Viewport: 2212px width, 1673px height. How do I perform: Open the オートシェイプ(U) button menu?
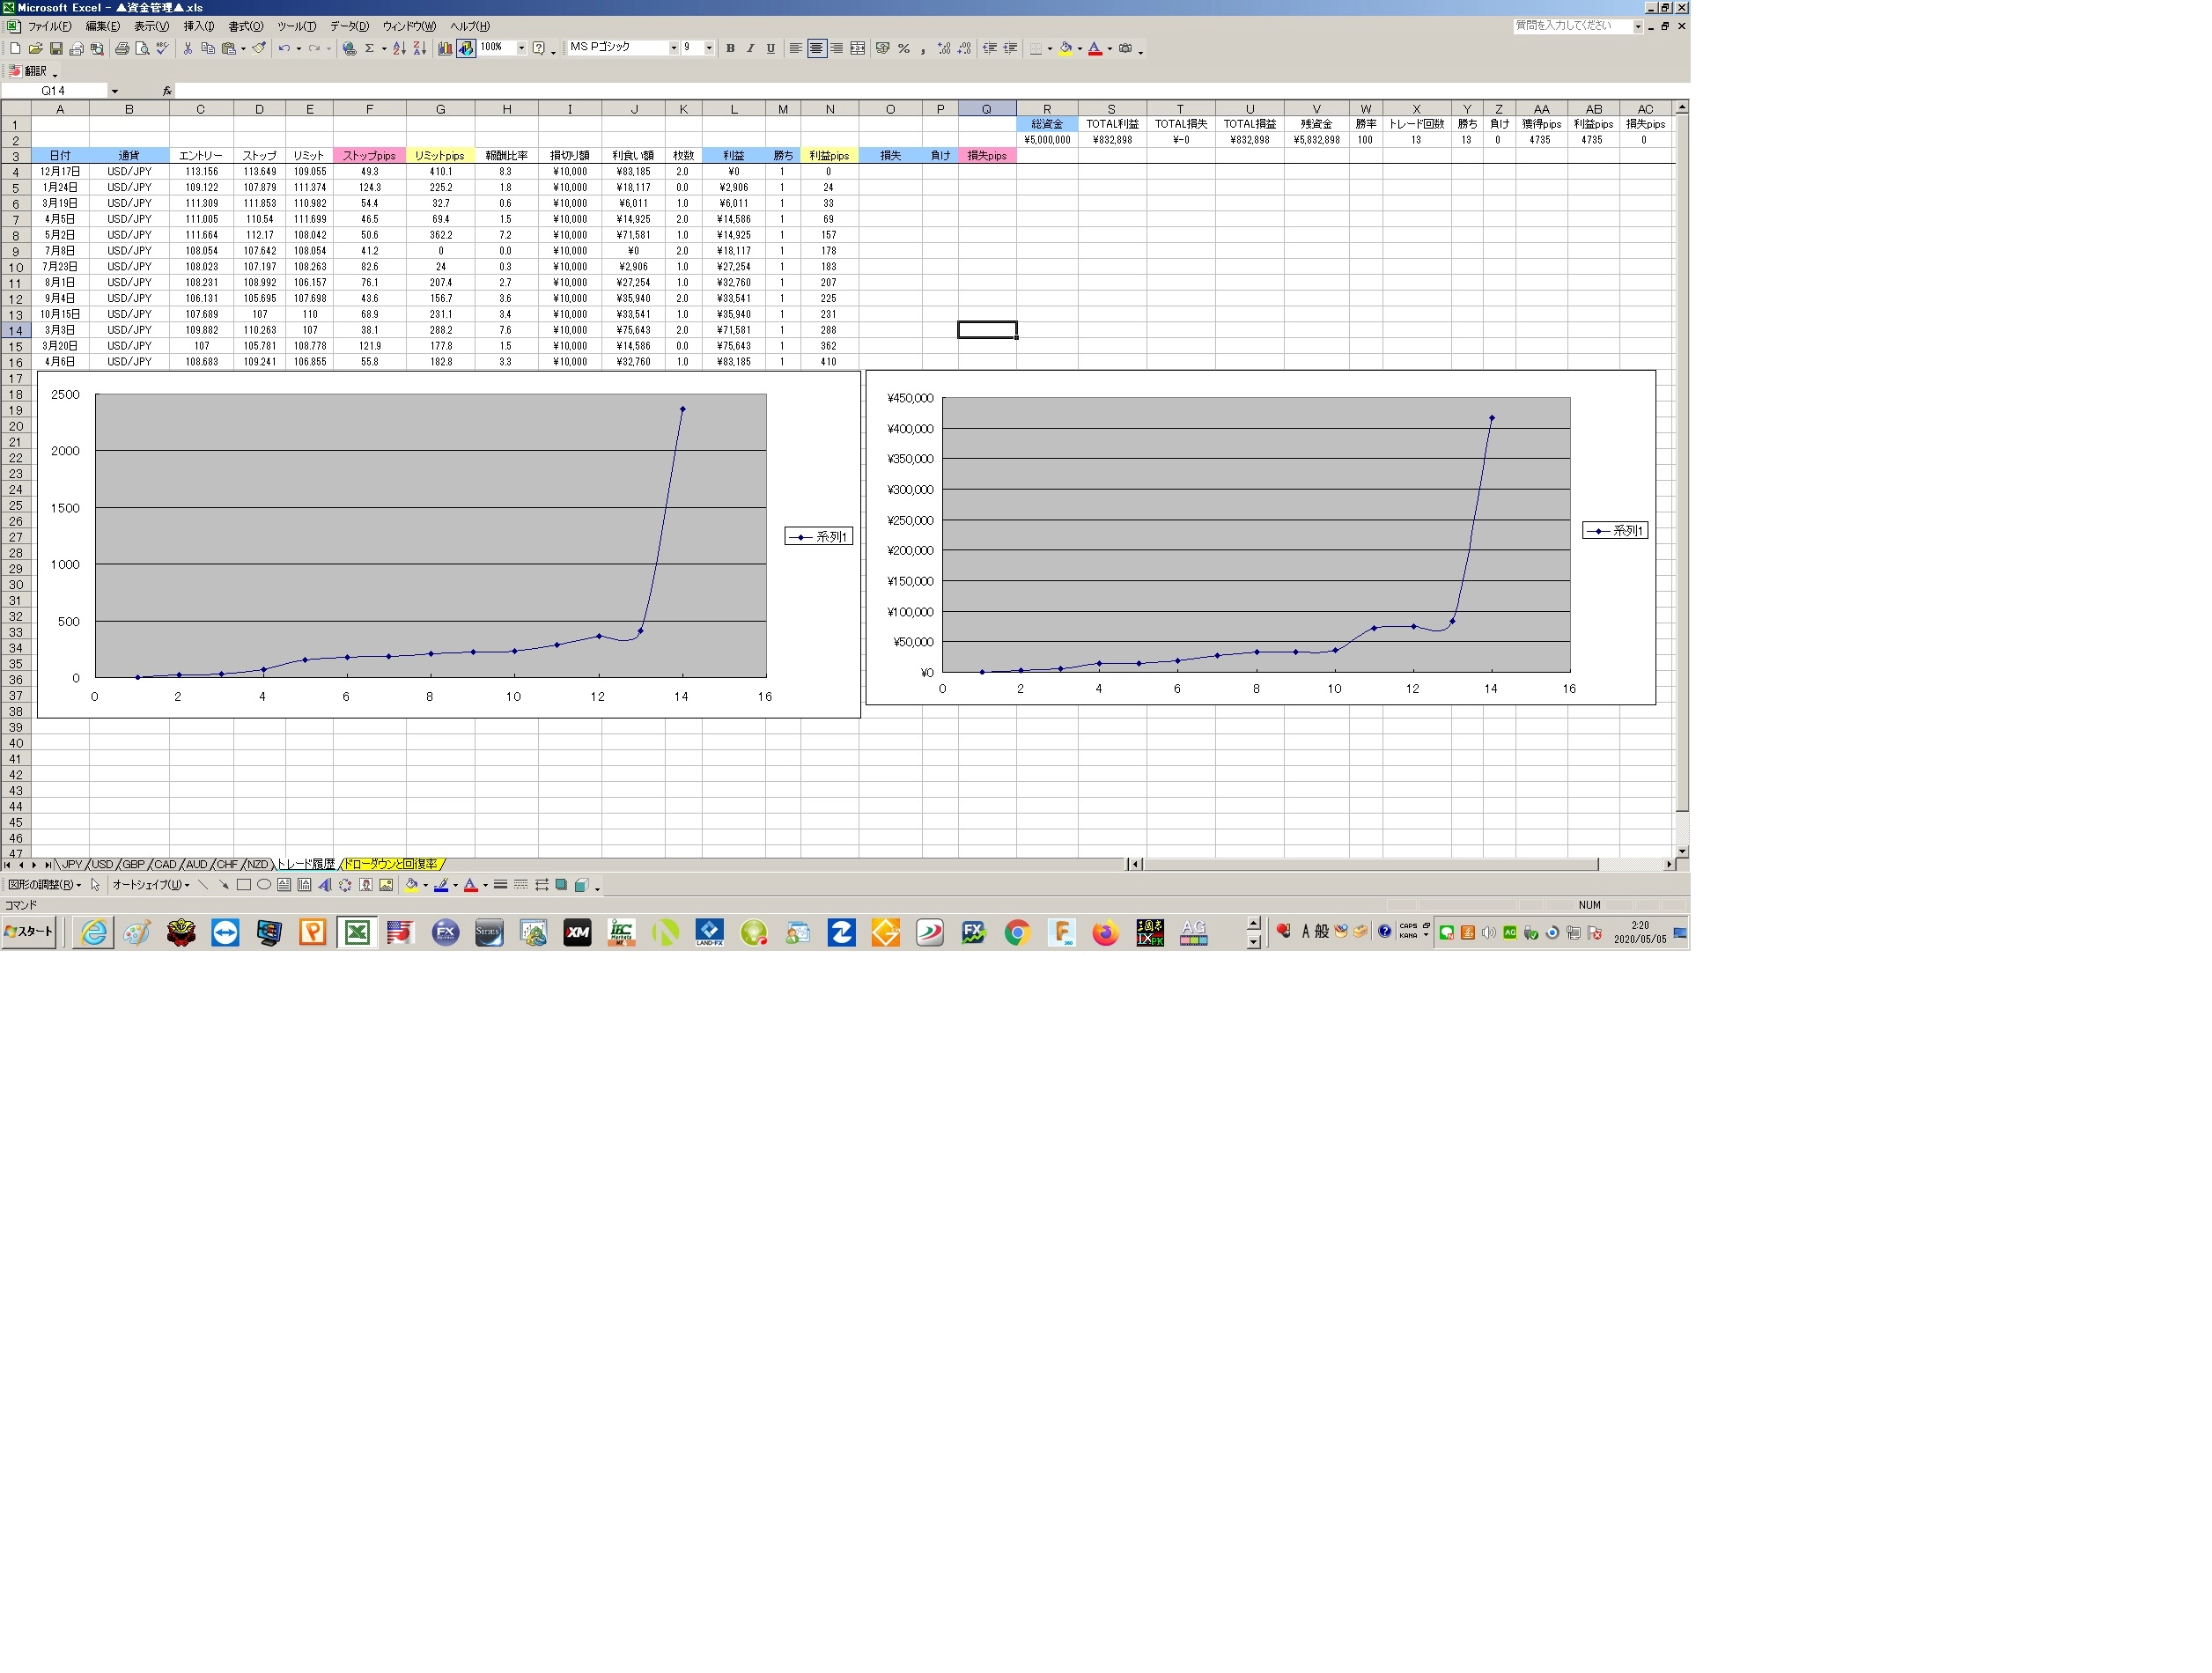150,885
